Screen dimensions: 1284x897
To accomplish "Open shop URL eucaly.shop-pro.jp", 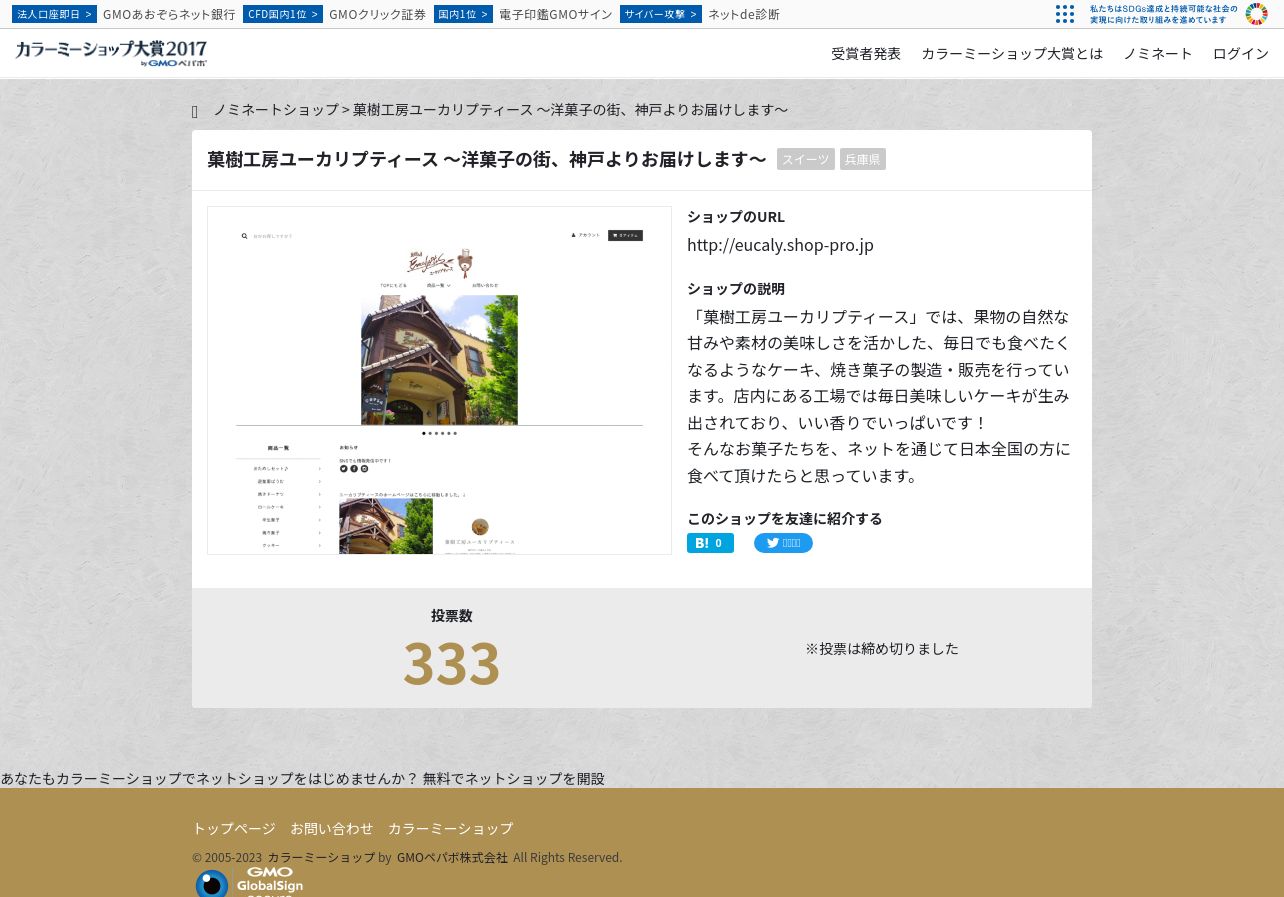I will [780, 245].
